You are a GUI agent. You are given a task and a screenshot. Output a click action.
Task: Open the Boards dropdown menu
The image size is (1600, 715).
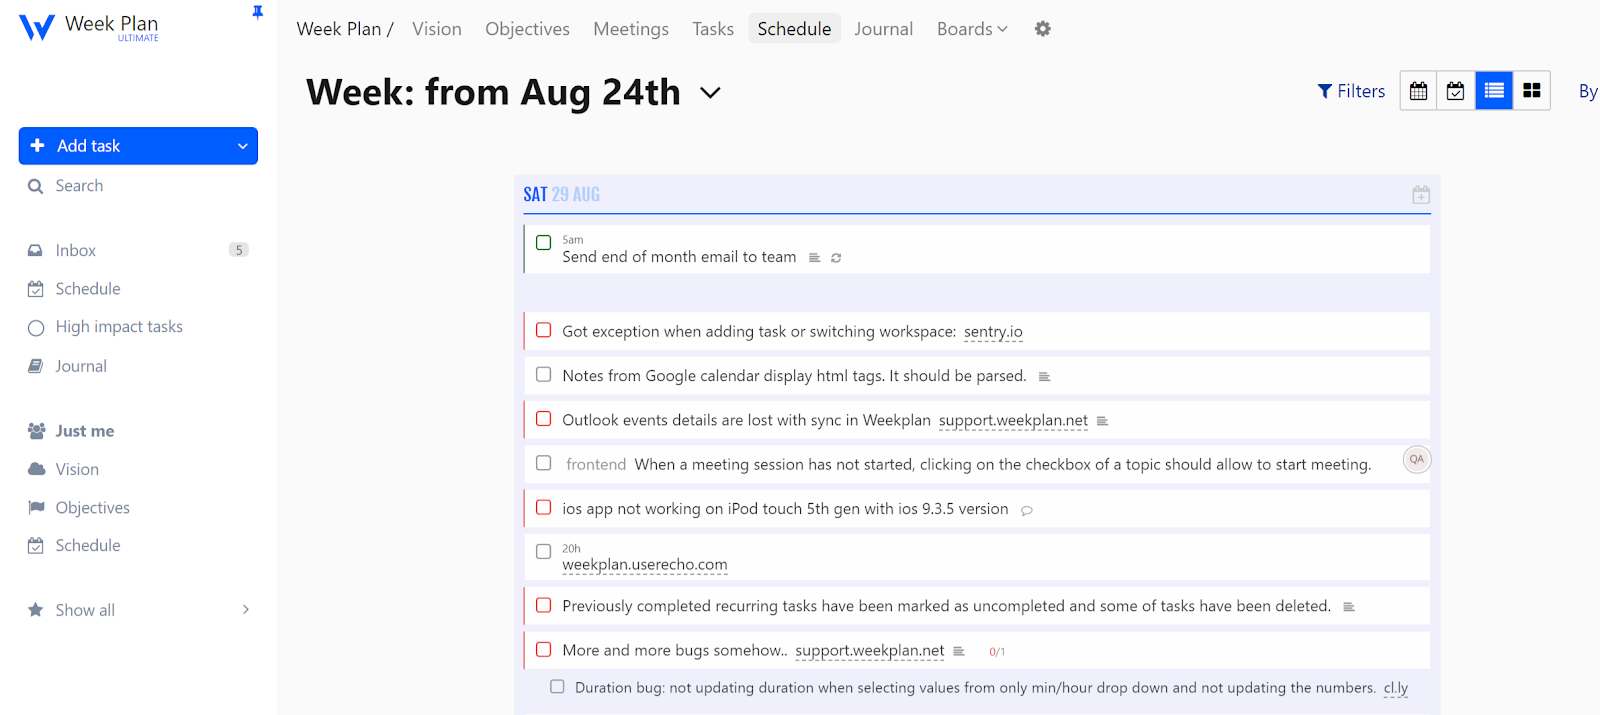(x=971, y=29)
